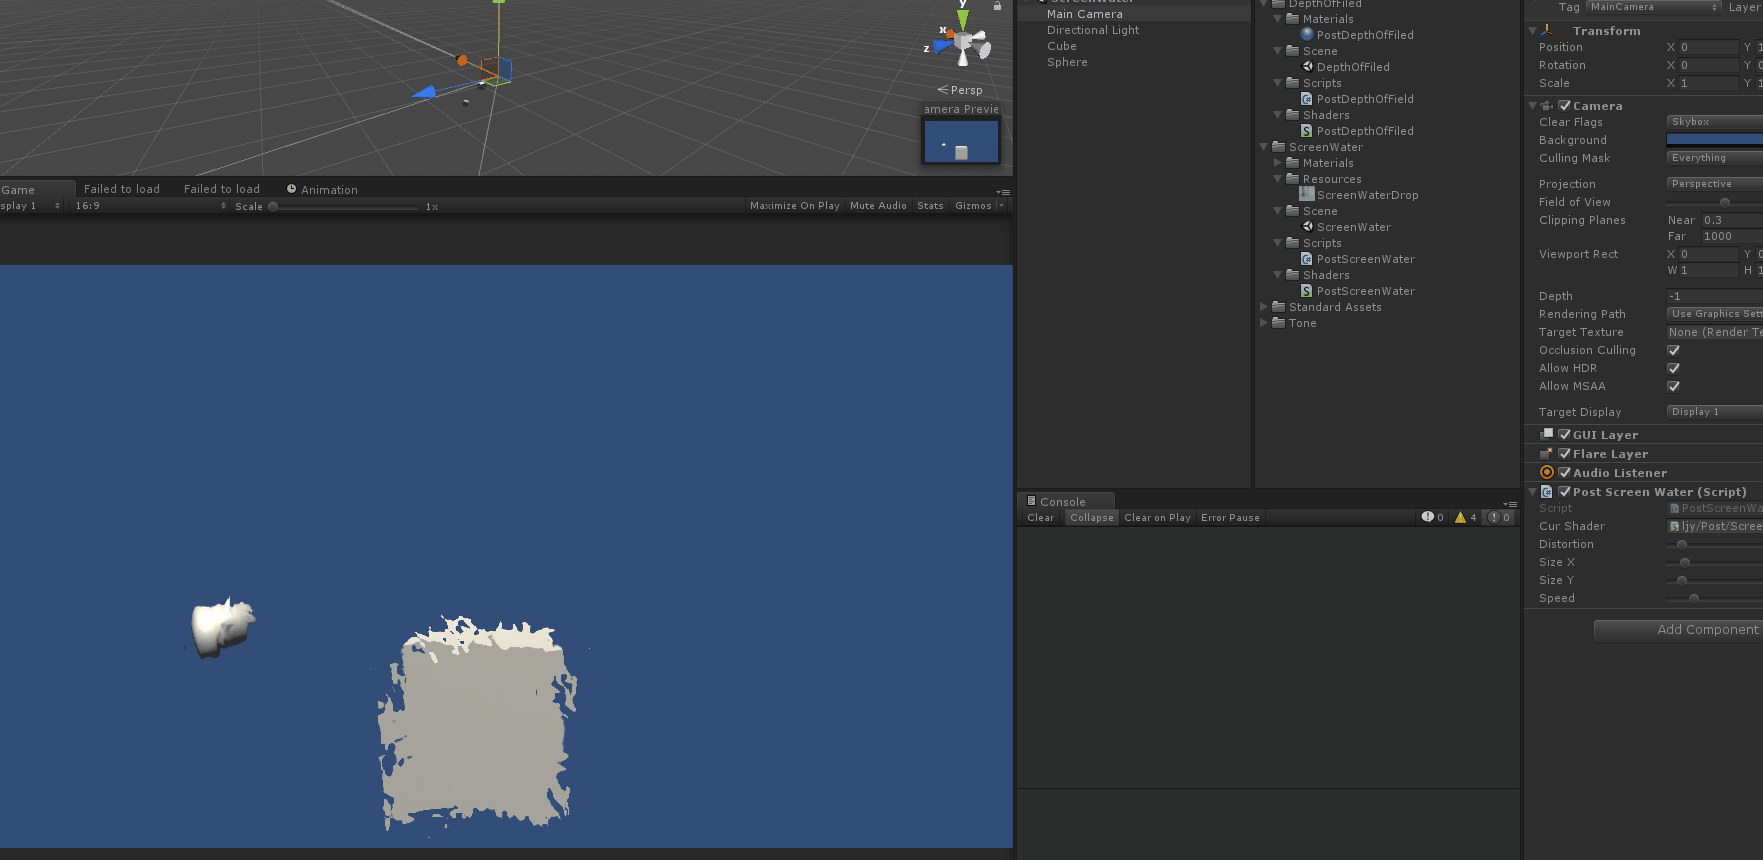Open the MainCamera Tag dropdown

point(1652,7)
